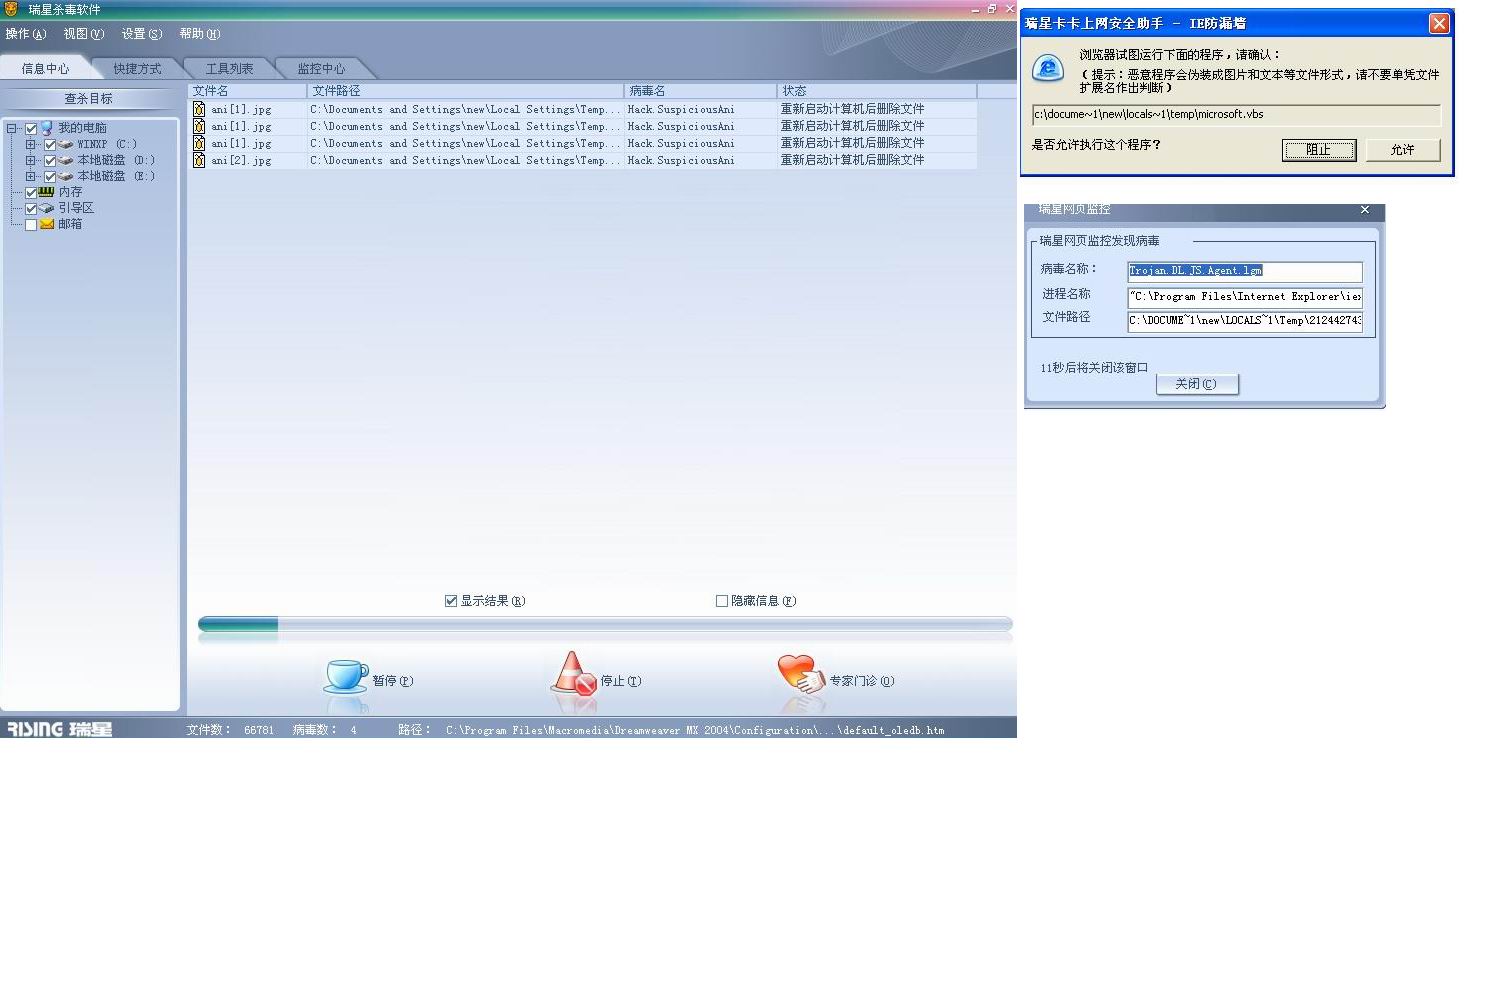The width and height of the screenshot is (1500, 1000).
Task: Click the 进程名称 field in 瑞星网页监控
Action: (1245, 297)
